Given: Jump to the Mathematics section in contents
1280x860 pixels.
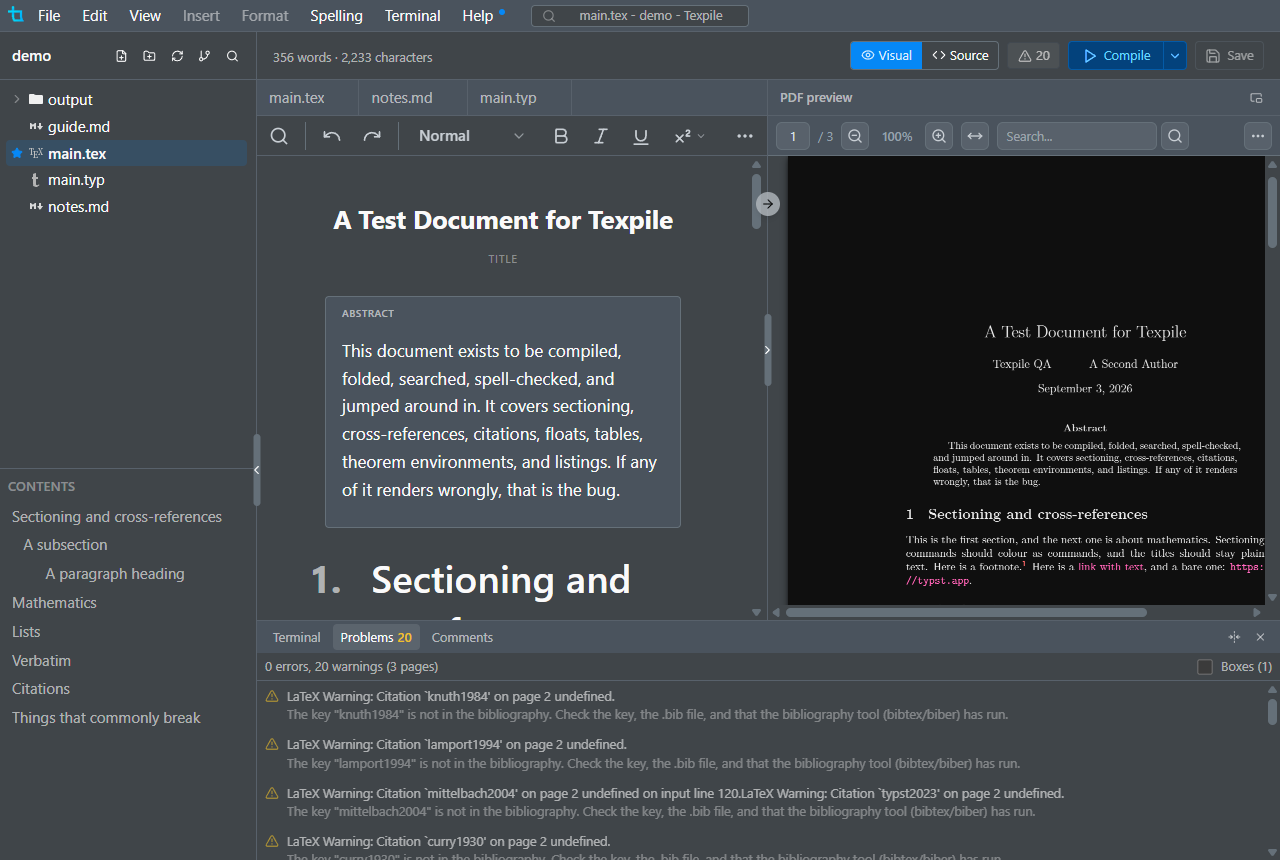Looking at the screenshot, I should pos(54,603).
